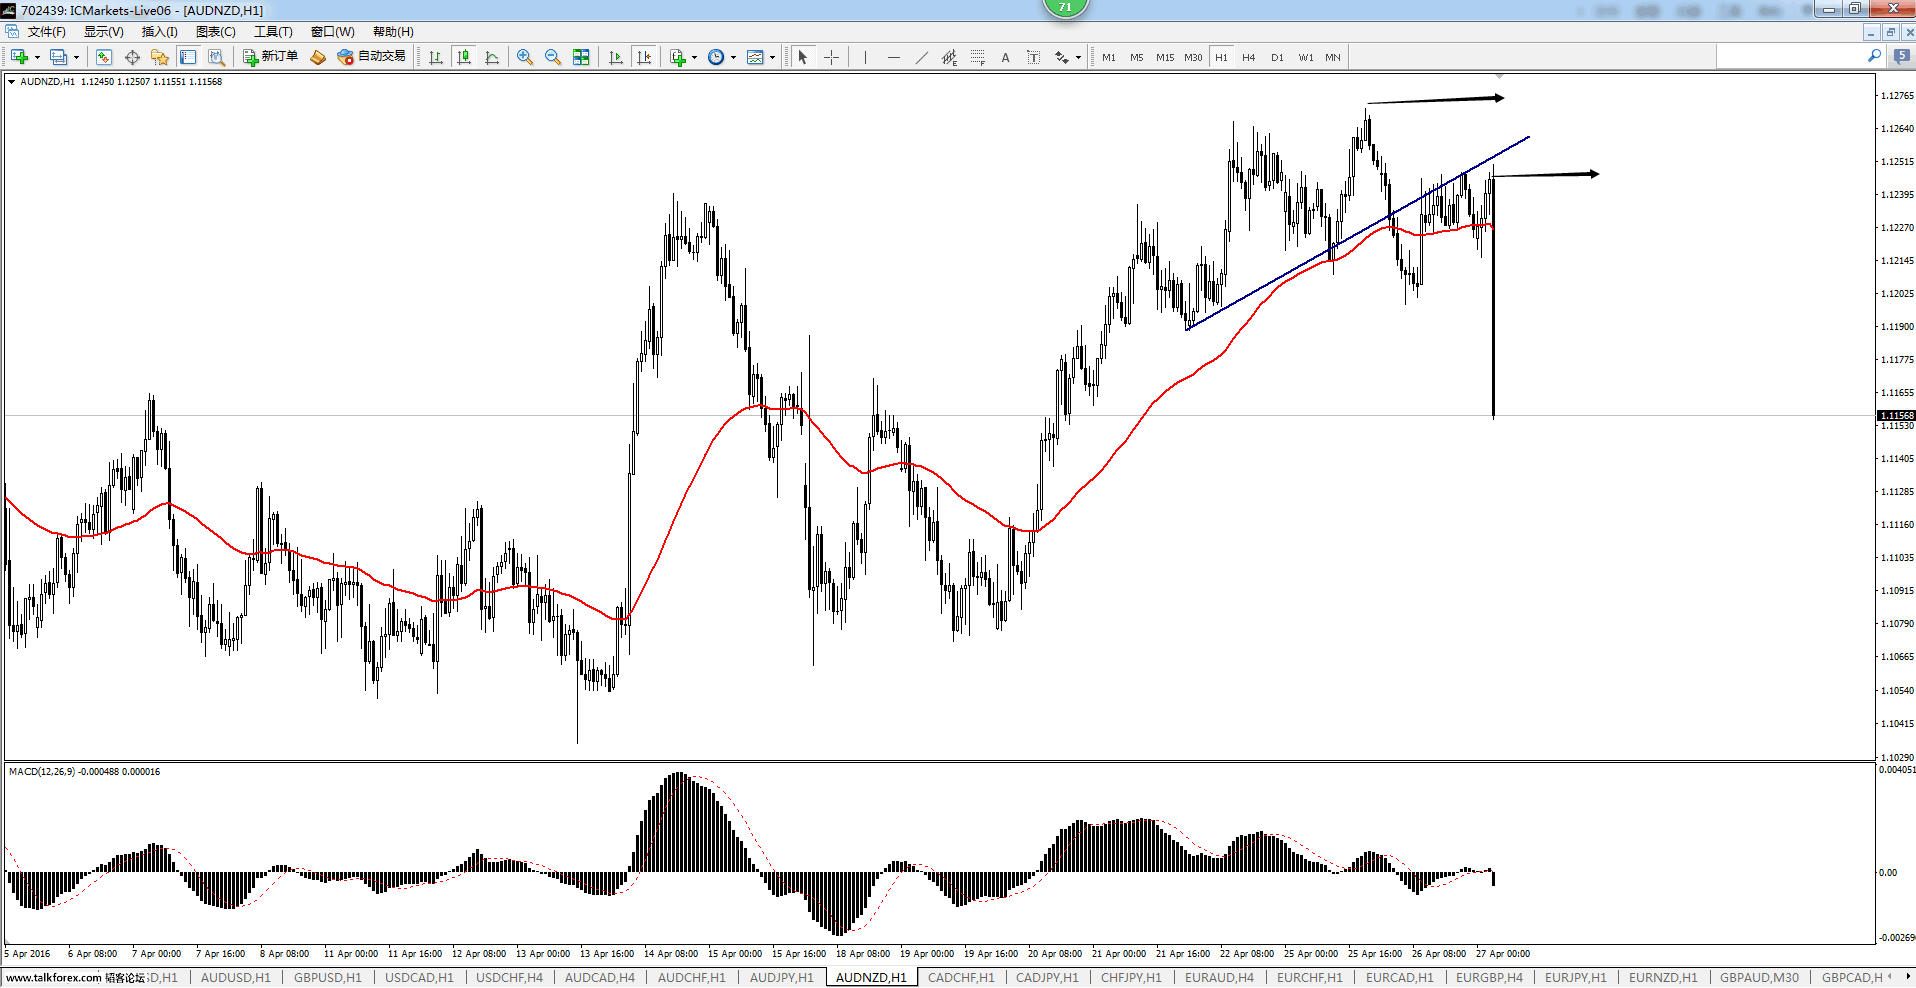This screenshot has width=1916, height=988.
Task: Toggle chart shift from right border
Action: [x=644, y=57]
